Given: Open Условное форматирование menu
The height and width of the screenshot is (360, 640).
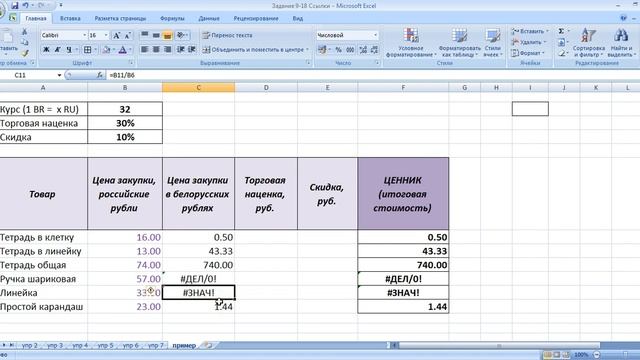Looking at the screenshot, I should click(x=411, y=43).
